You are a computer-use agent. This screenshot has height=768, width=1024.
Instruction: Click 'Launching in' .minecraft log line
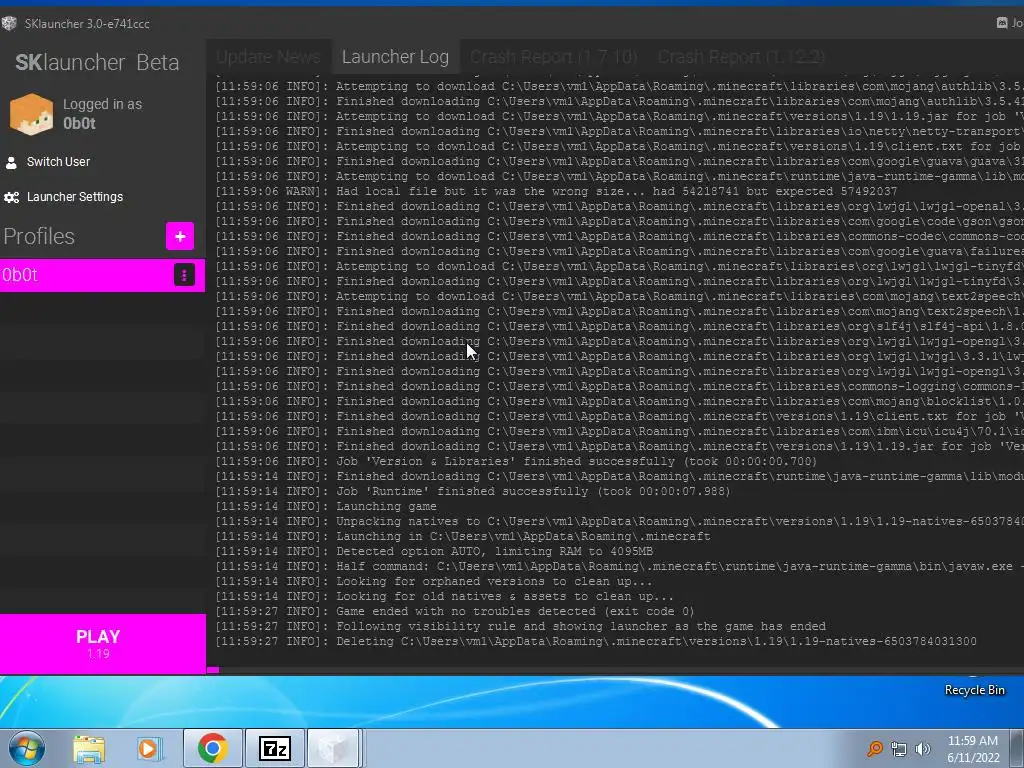(x=463, y=536)
